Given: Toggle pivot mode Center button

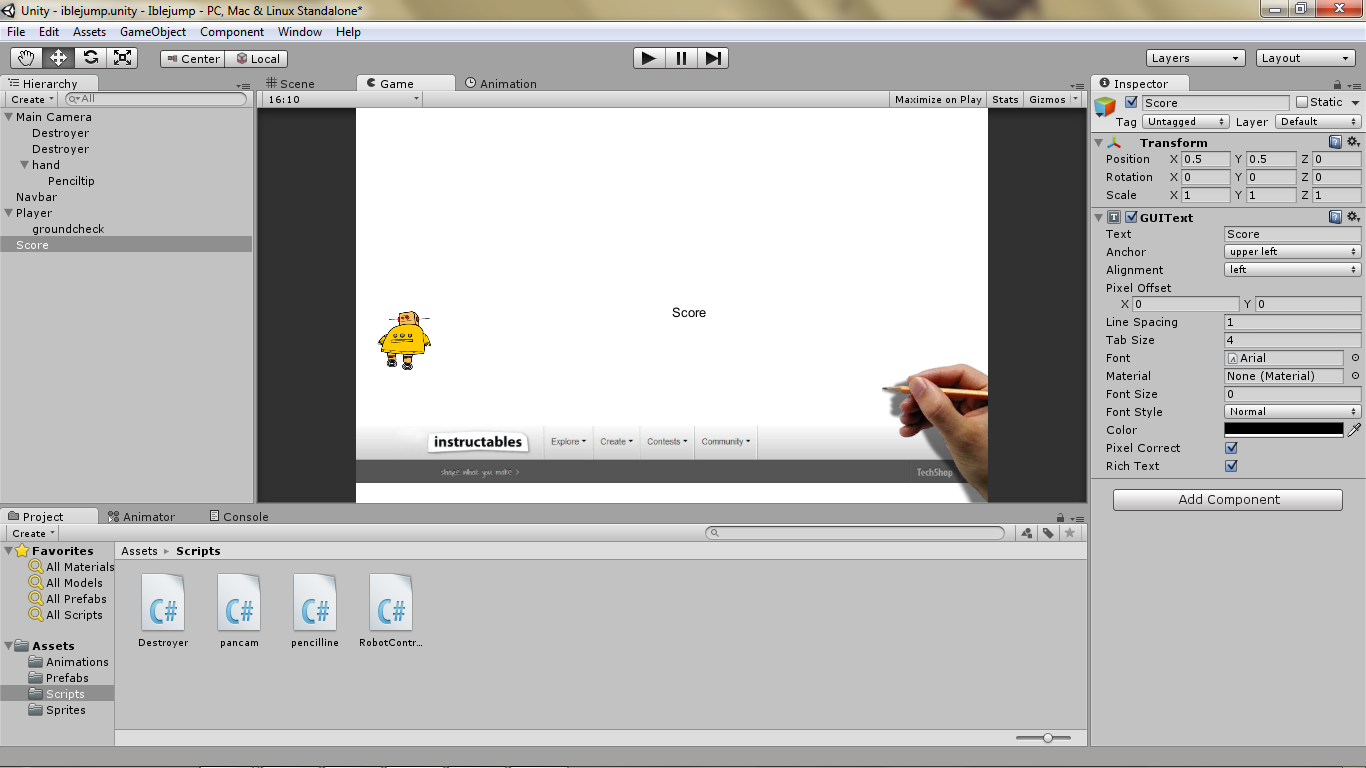Looking at the screenshot, I should [193, 59].
